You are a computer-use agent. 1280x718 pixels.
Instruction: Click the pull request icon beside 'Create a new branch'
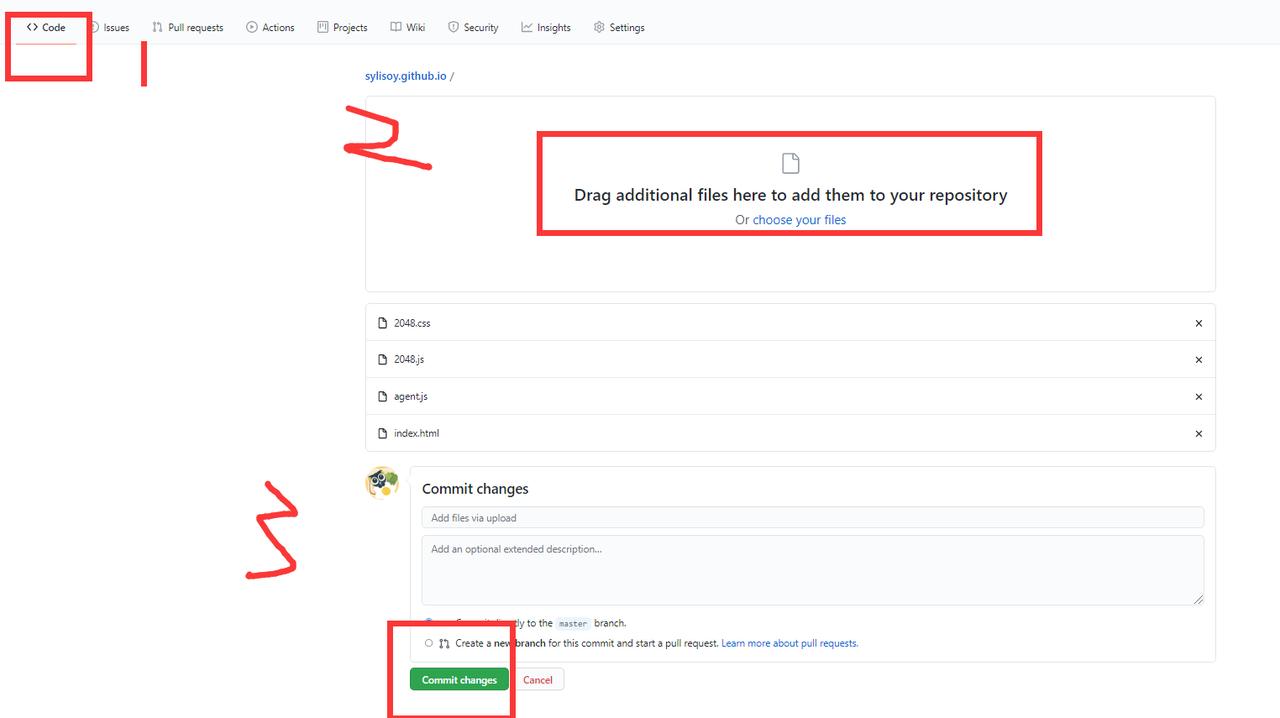click(x=444, y=643)
